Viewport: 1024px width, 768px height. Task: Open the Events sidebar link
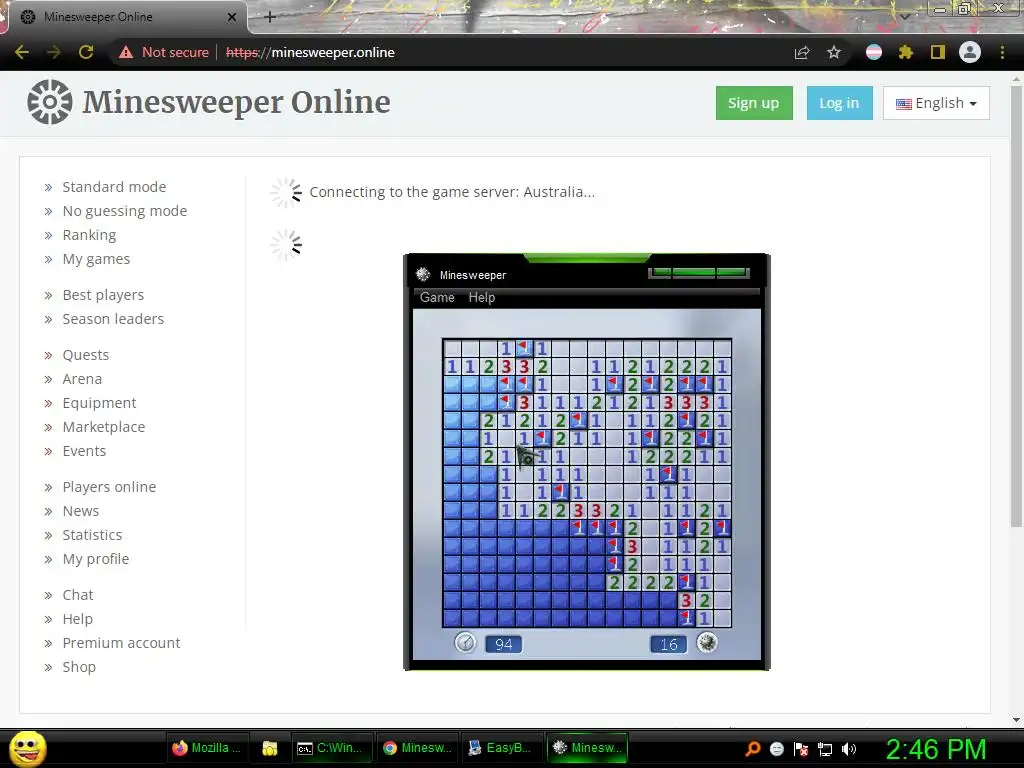(84, 451)
